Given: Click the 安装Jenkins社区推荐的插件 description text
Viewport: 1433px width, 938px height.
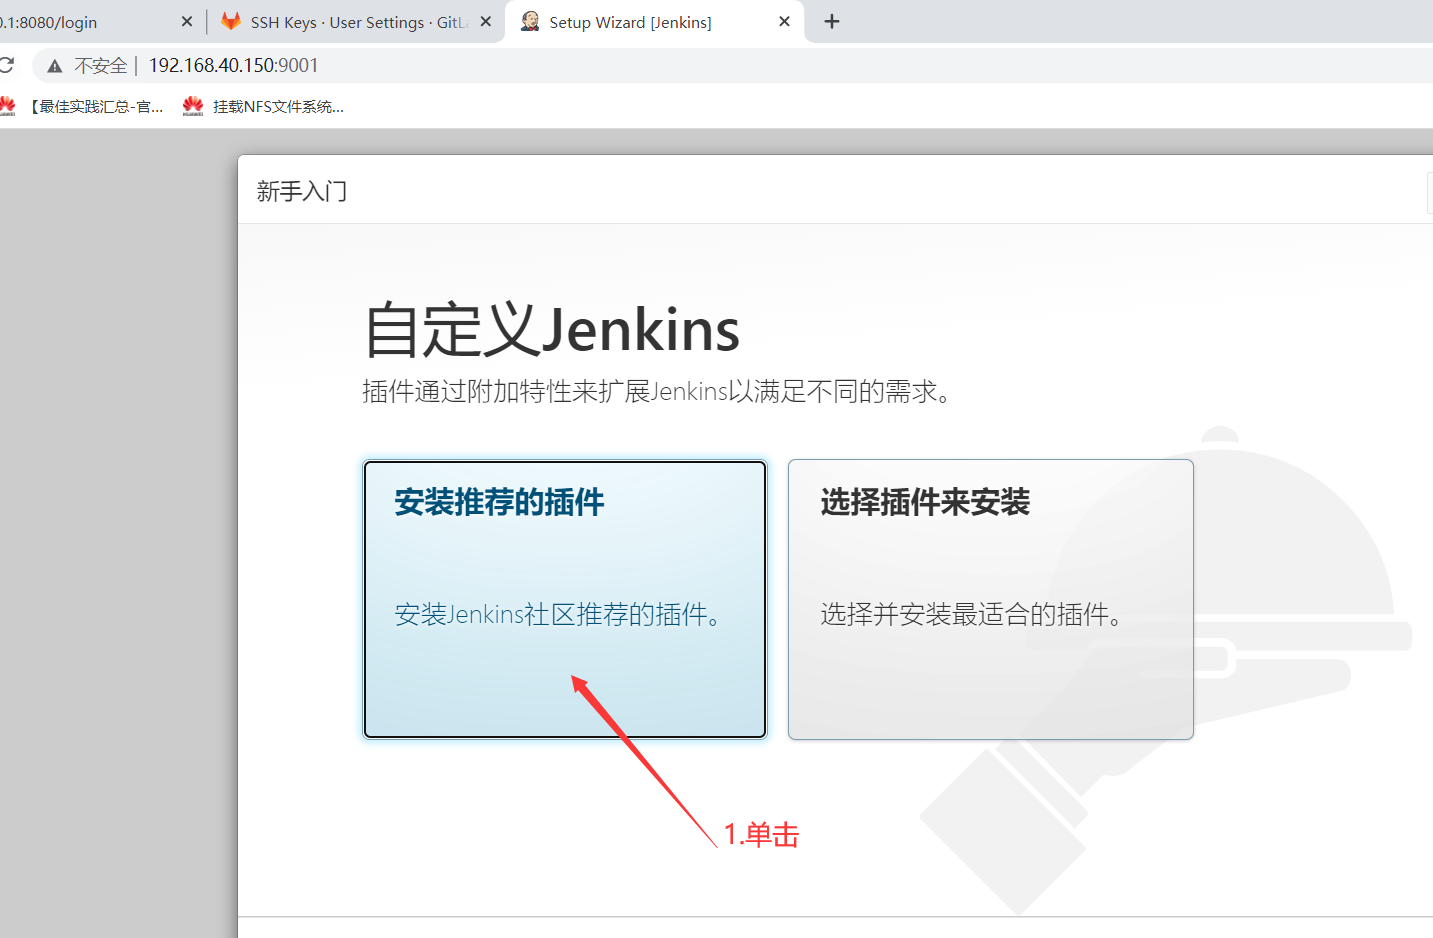Looking at the screenshot, I should point(558,614).
